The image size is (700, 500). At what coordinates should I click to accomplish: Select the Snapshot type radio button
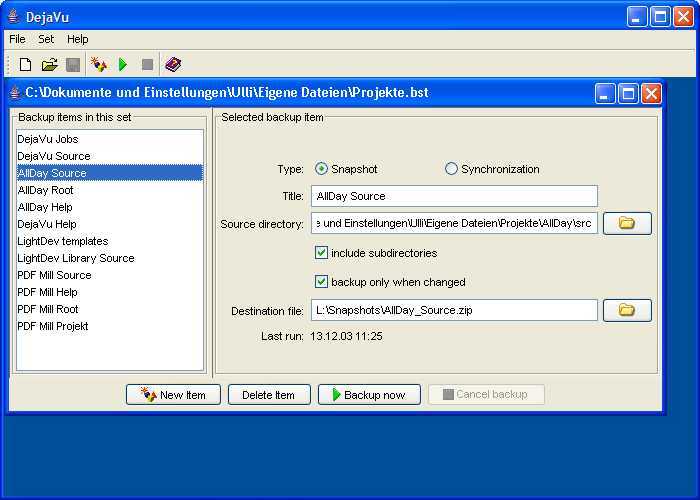(x=321, y=169)
